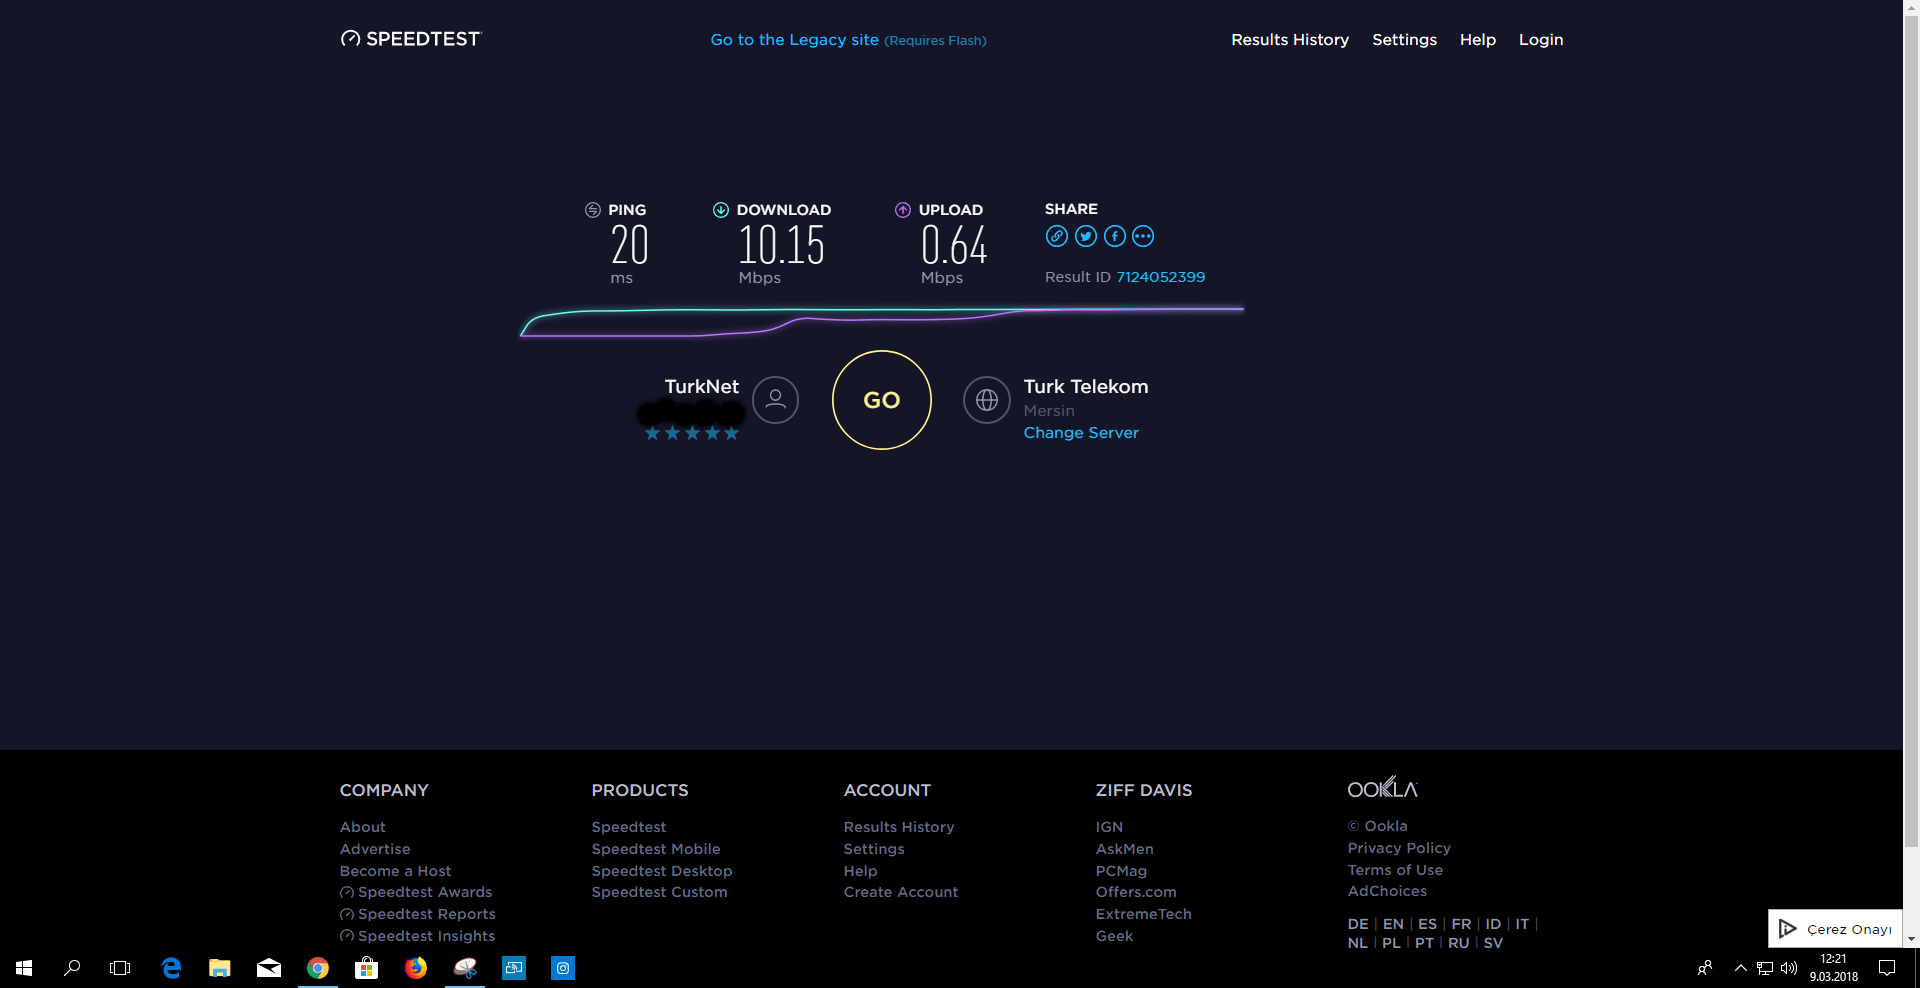Image resolution: width=1920 pixels, height=988 pixels.
Task: Open Results History in the top navigation
Action: 1290,40
